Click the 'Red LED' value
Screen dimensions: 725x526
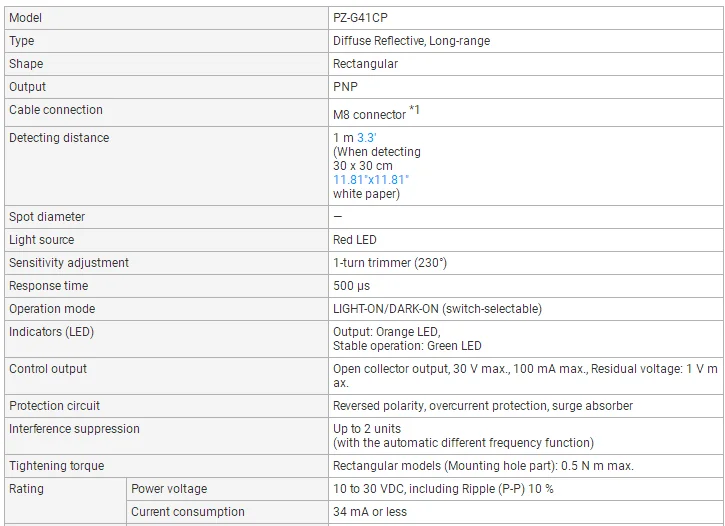pyautogui.click(x=355, y=240)
